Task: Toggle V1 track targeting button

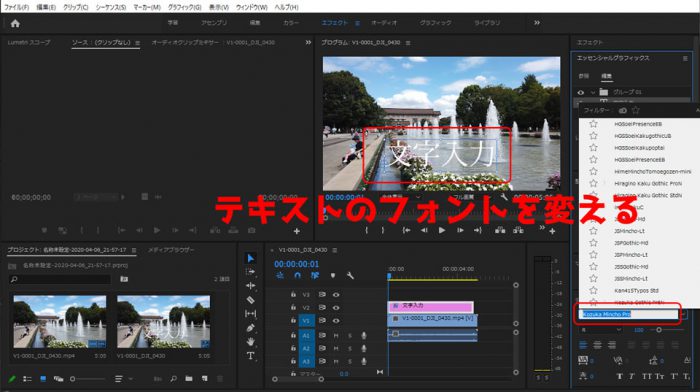Action: tap(306, 321)
